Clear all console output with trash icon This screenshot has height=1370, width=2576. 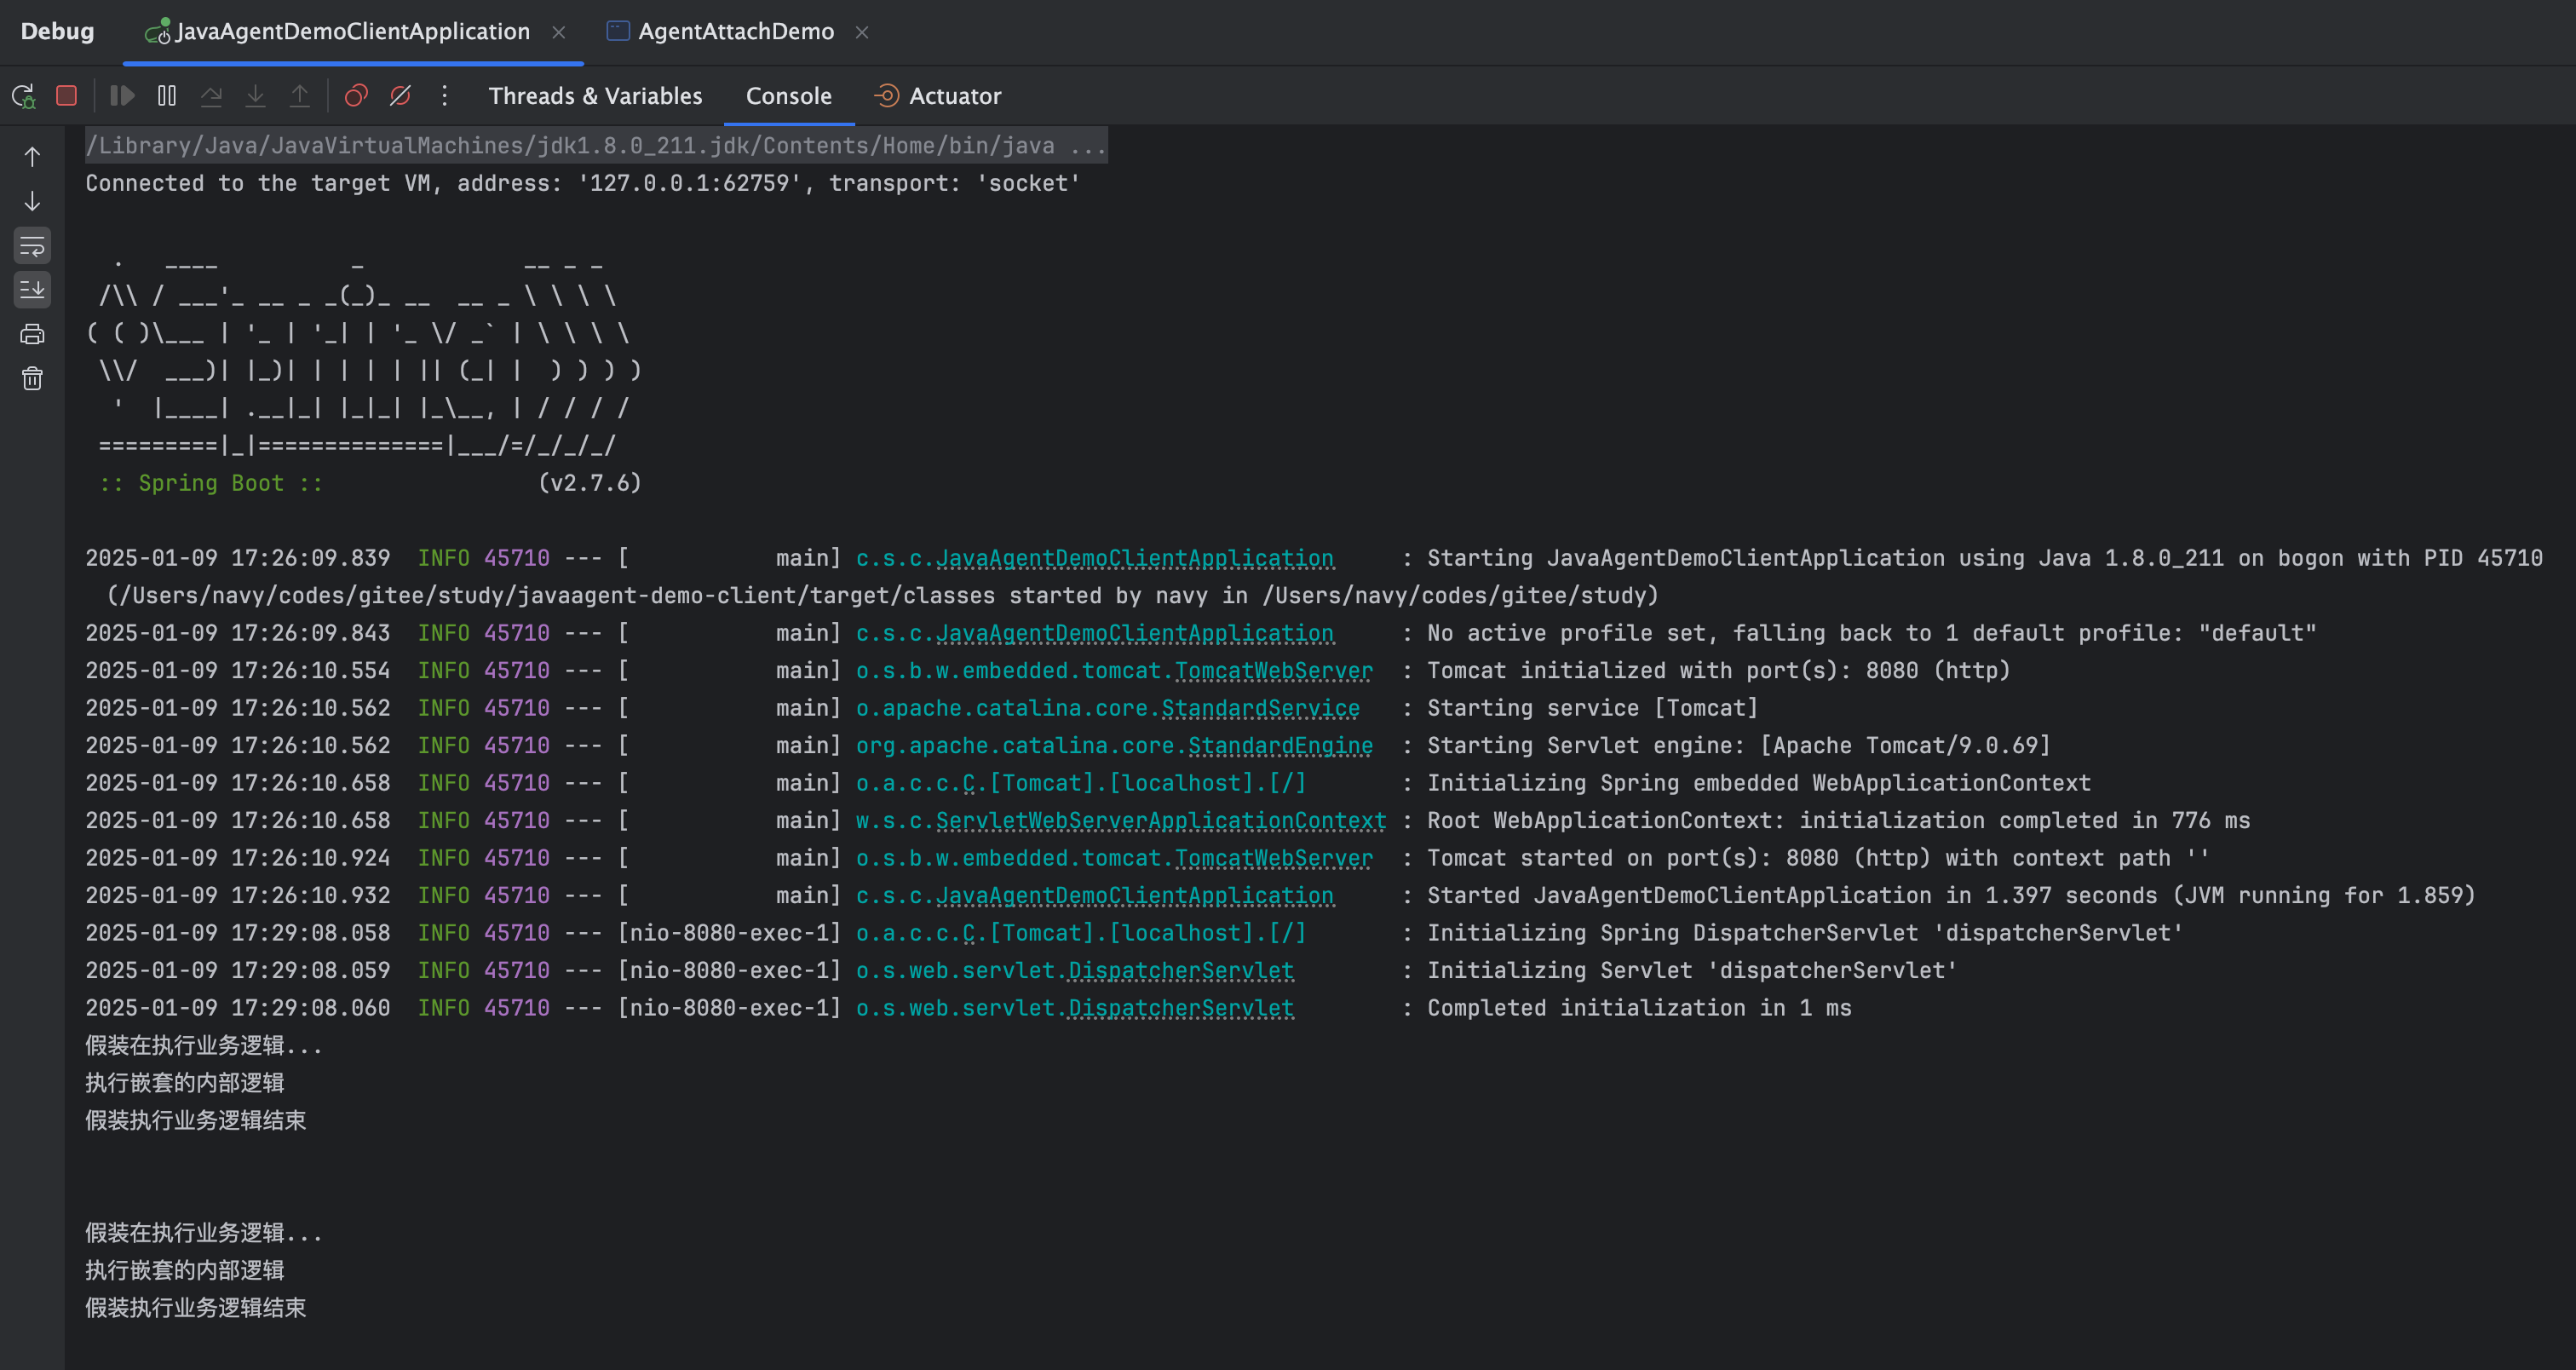(x=32, y=378)
